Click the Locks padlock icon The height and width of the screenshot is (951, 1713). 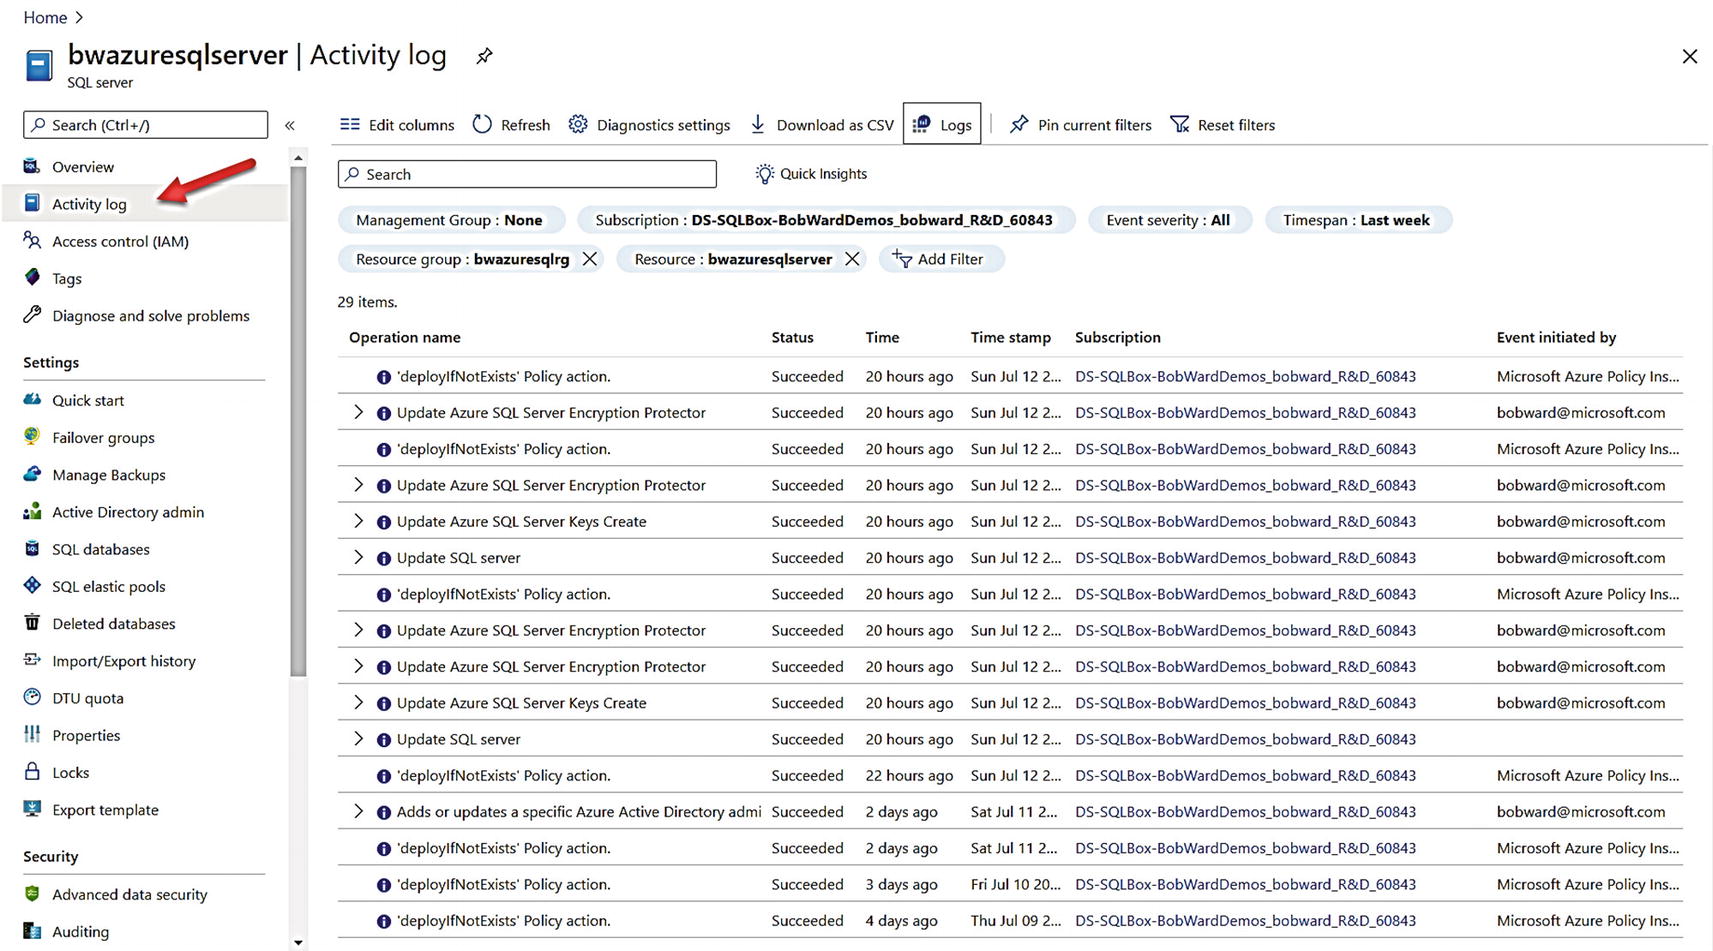tap(32, 772)
